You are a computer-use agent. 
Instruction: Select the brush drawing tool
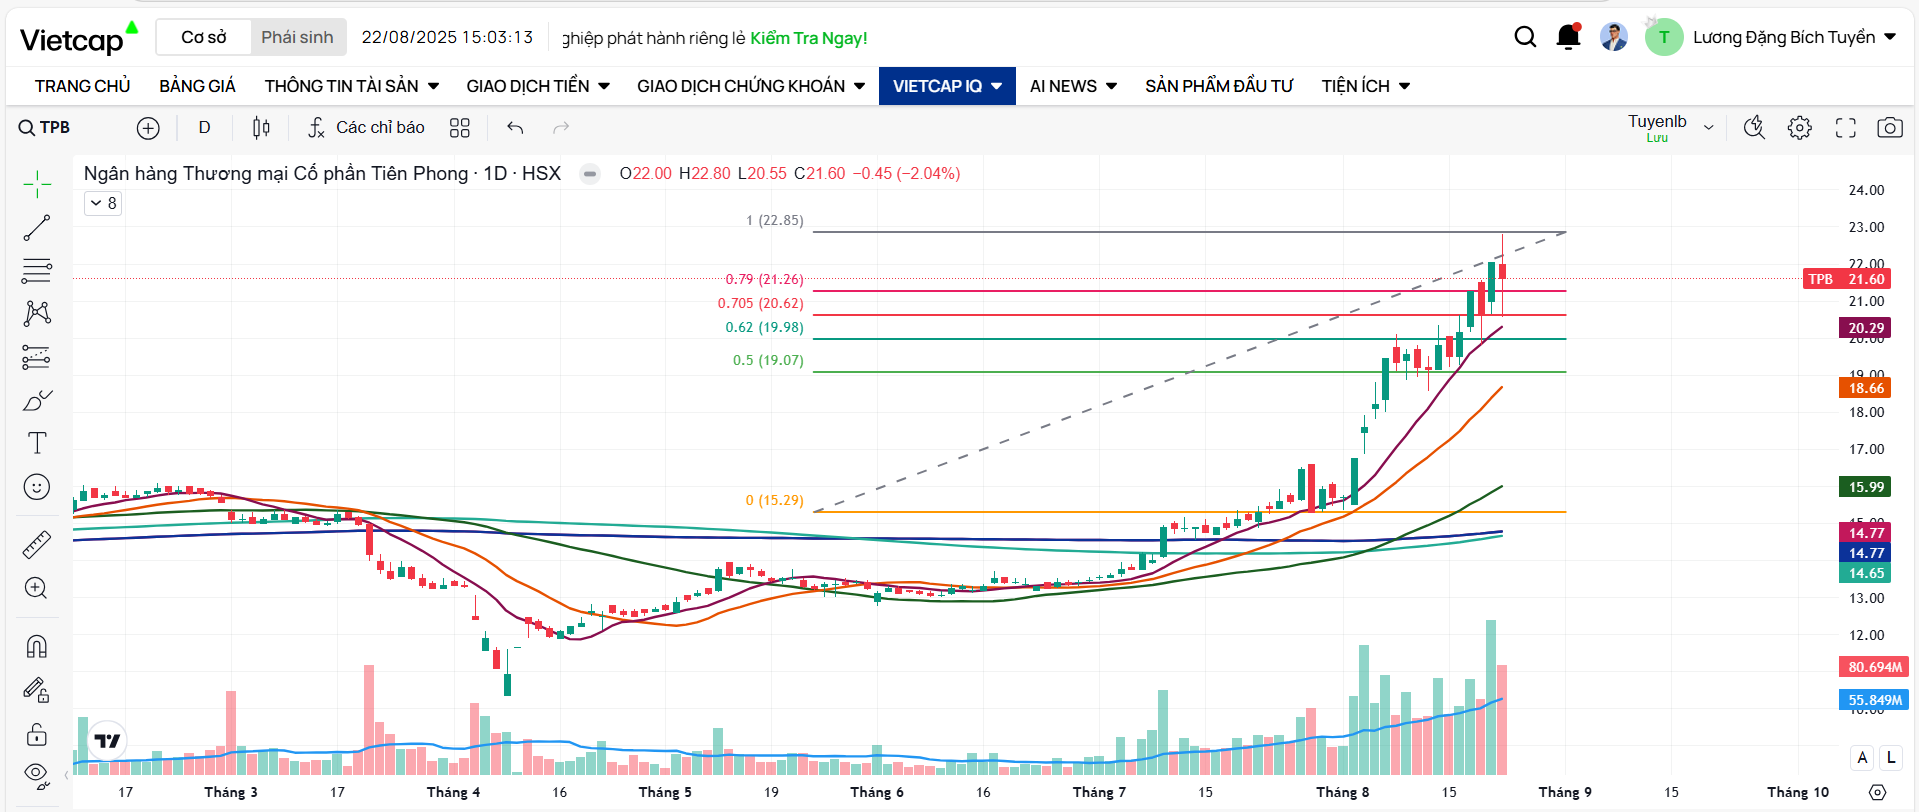(x=37, y=400)
